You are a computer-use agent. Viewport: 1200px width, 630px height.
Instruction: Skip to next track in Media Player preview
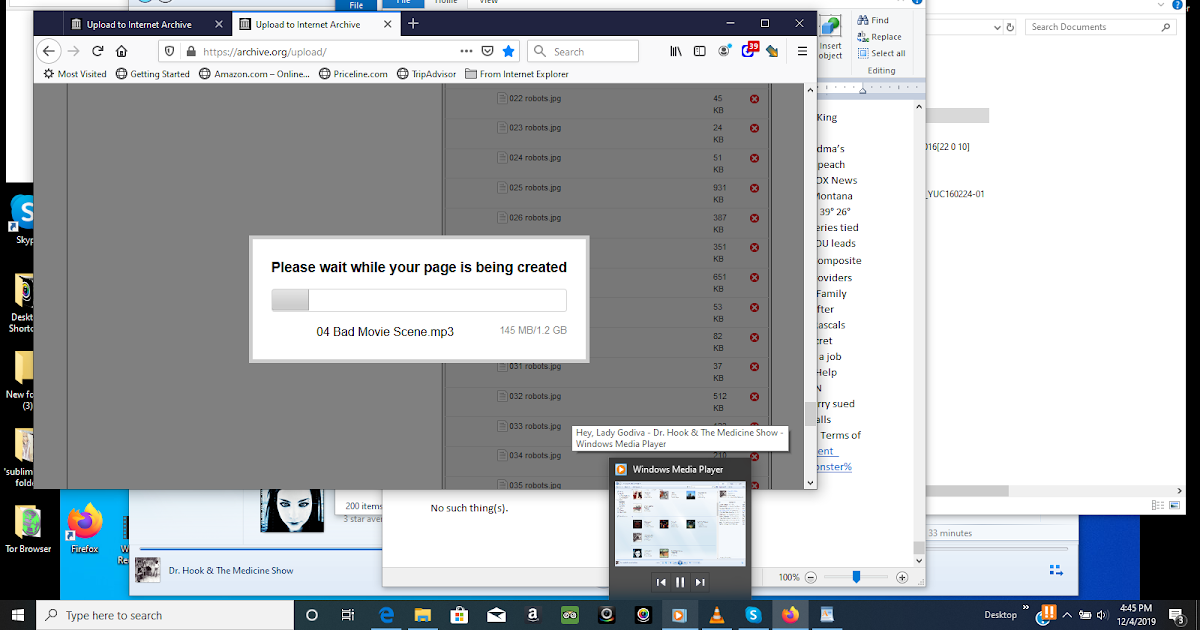pyautogui.click(x=700, y=582)
